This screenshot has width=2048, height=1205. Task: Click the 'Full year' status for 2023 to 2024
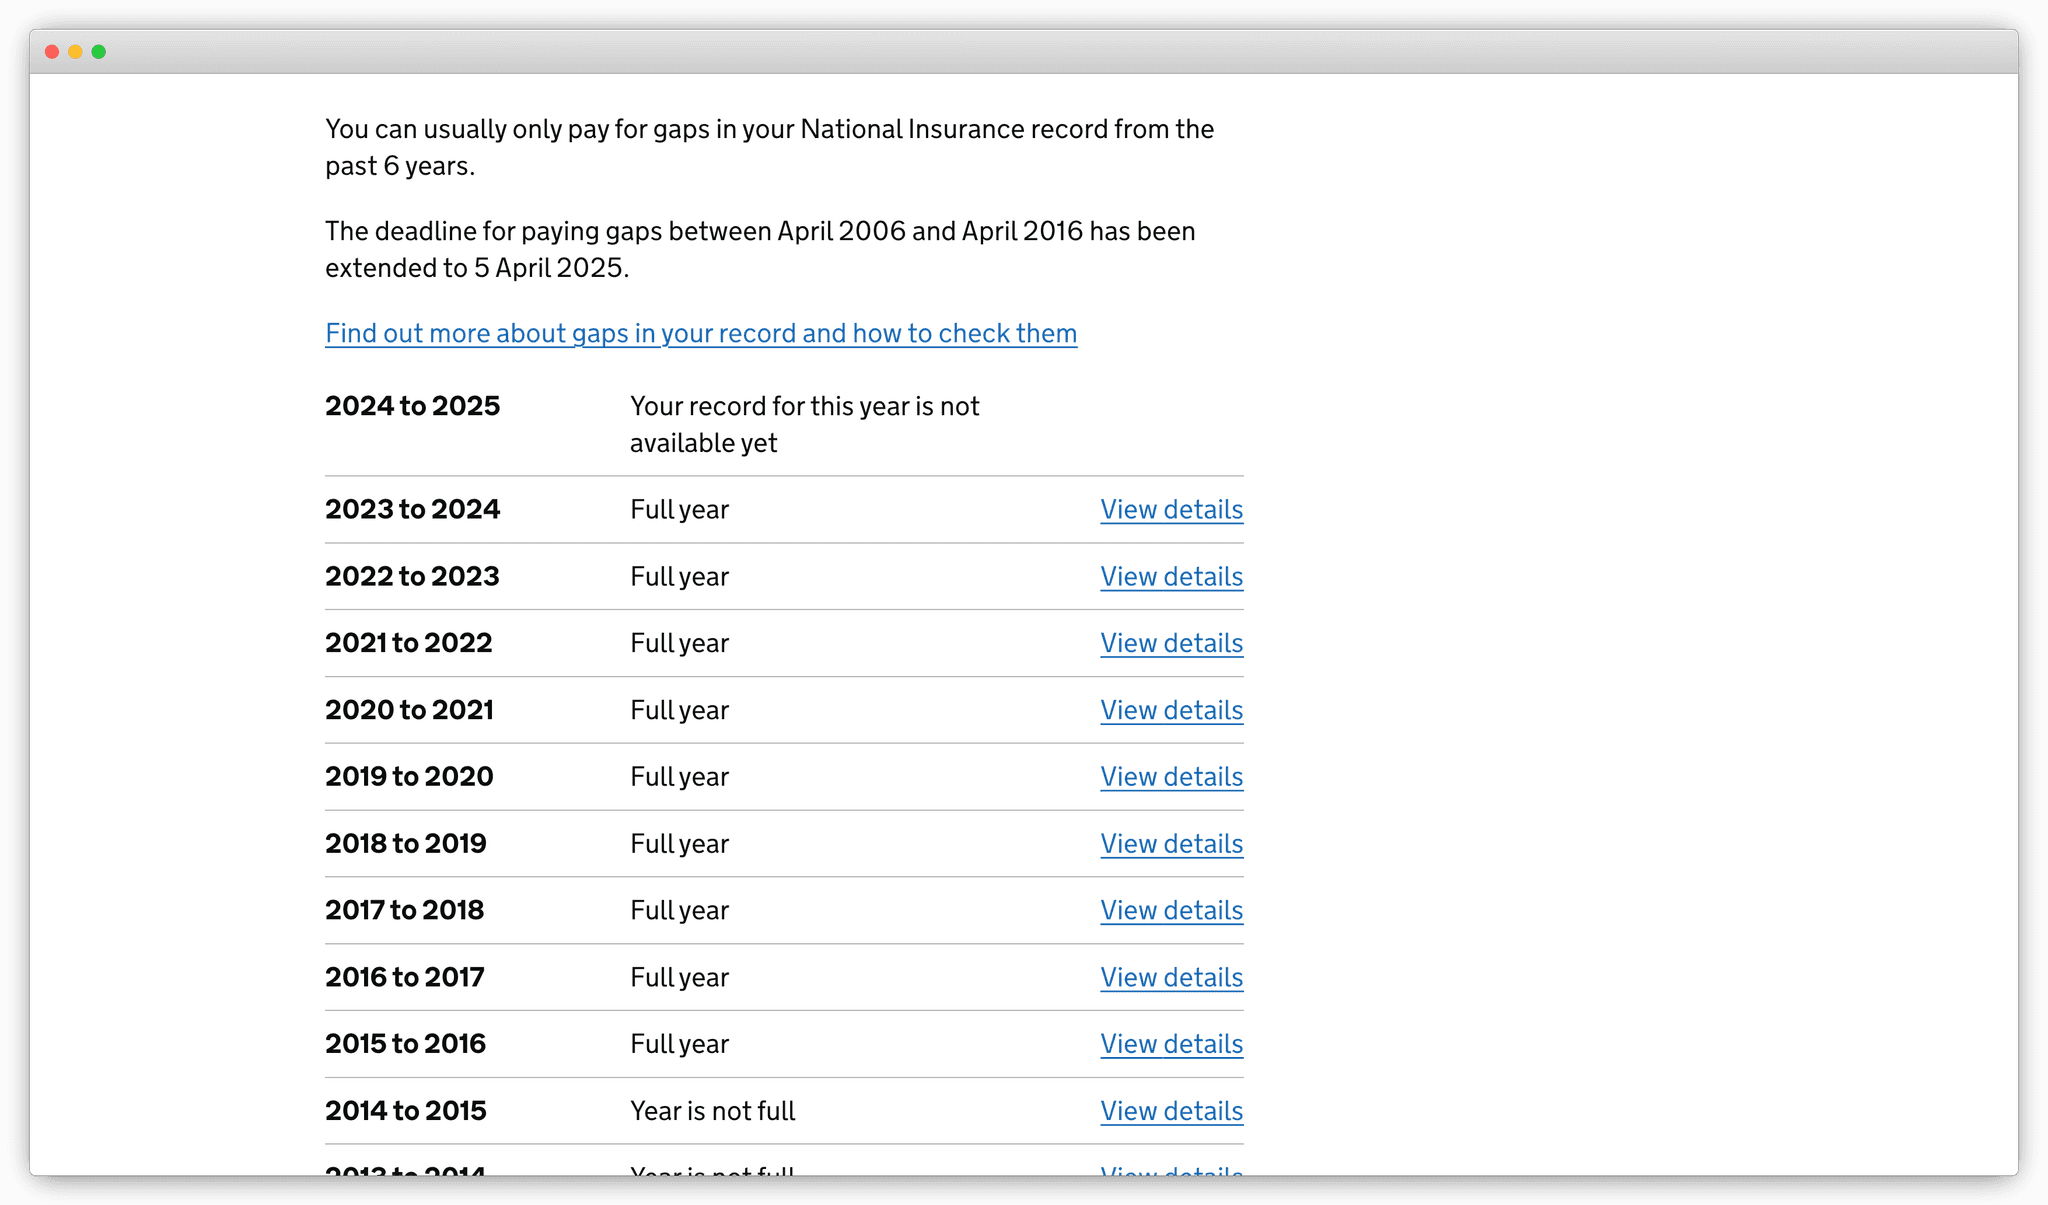[679, 510]
